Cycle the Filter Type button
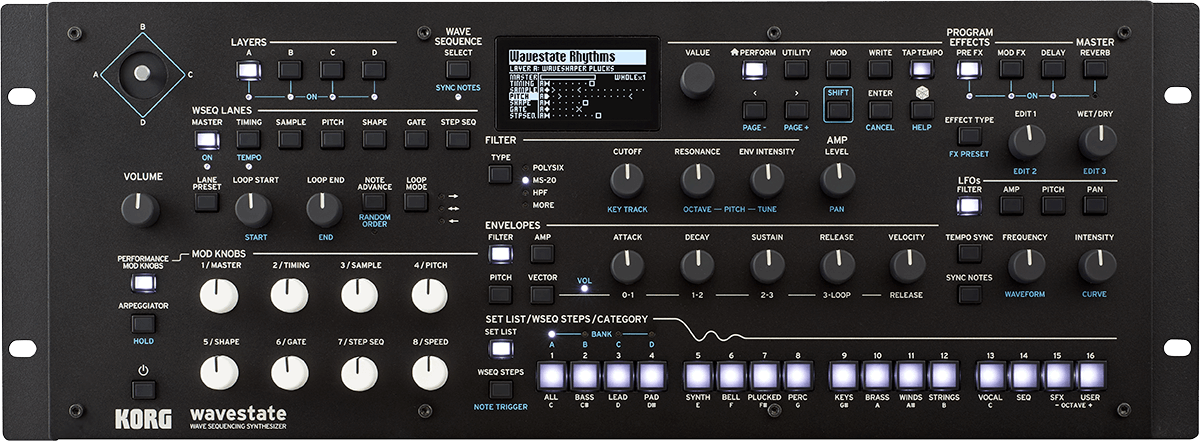1200x441 pixels. [x=499, y=173]
